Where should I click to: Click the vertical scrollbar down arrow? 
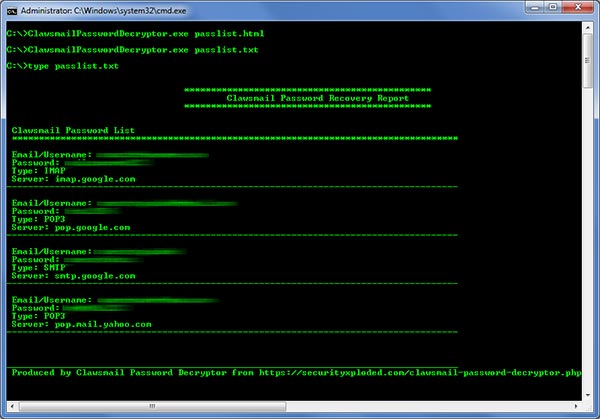click(587, 395)
